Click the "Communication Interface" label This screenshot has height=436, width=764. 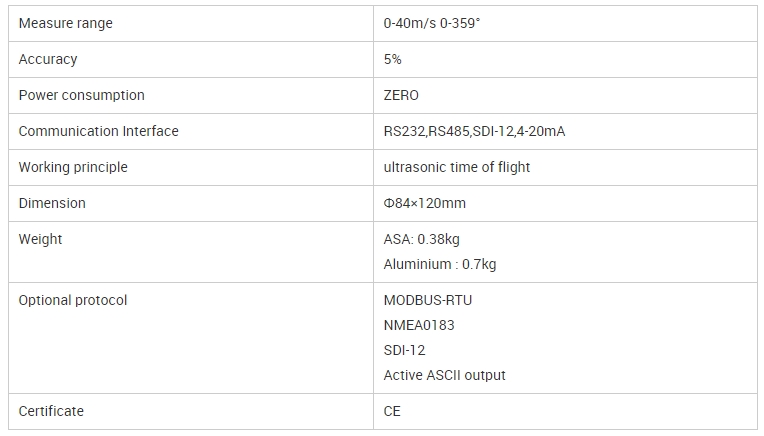pos(99,131)
